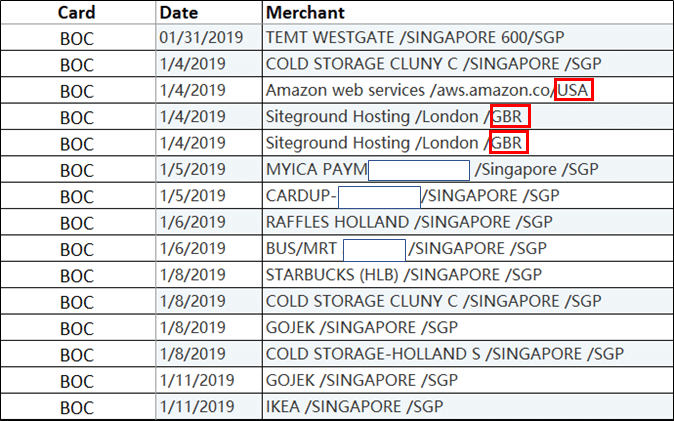Click the blank box after MYICA PAYM
The width and height of the screenshot is (674, 421).
click(419, 169)
